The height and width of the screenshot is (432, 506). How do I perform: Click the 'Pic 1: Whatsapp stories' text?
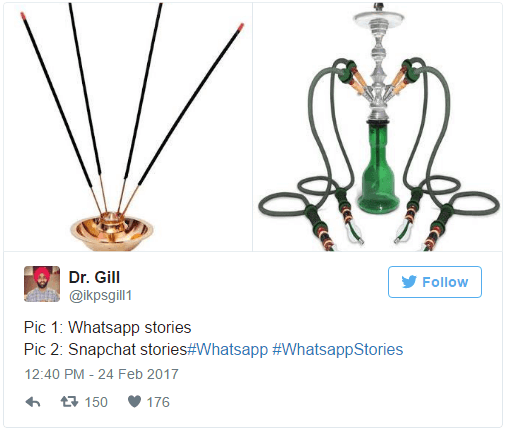(107, 327)
